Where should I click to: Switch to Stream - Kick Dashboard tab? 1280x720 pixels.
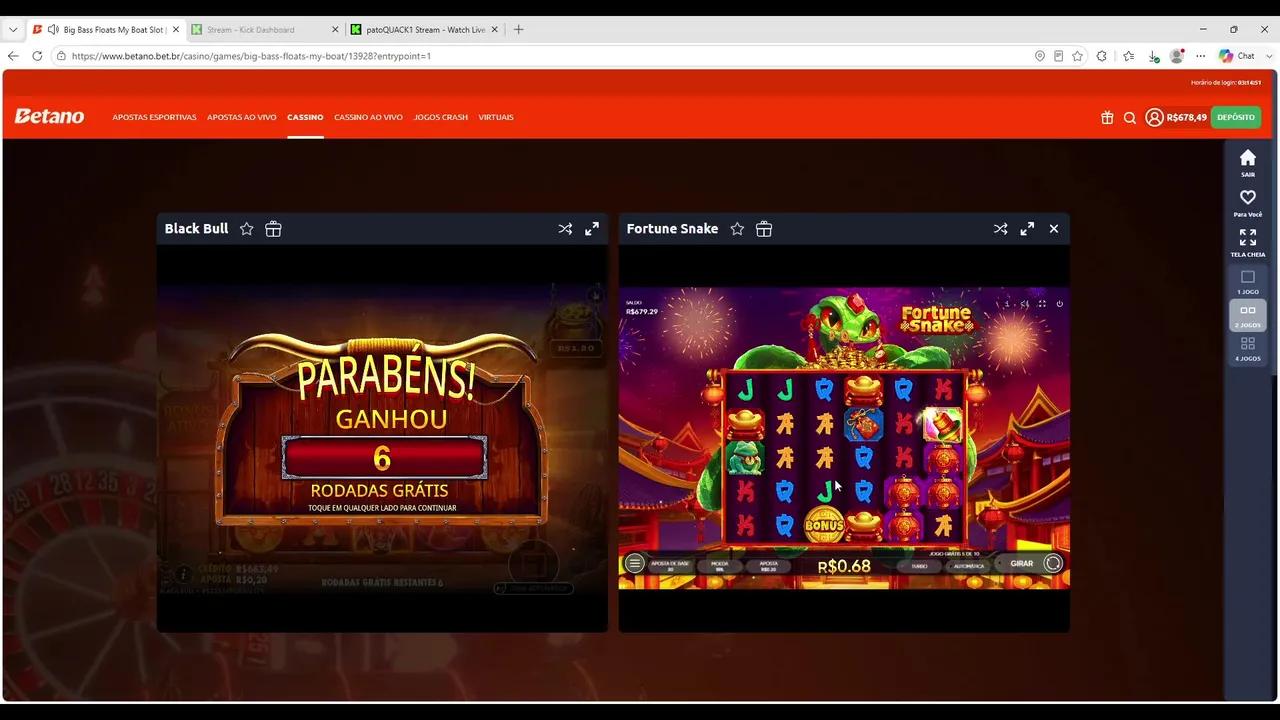[264, 30]
